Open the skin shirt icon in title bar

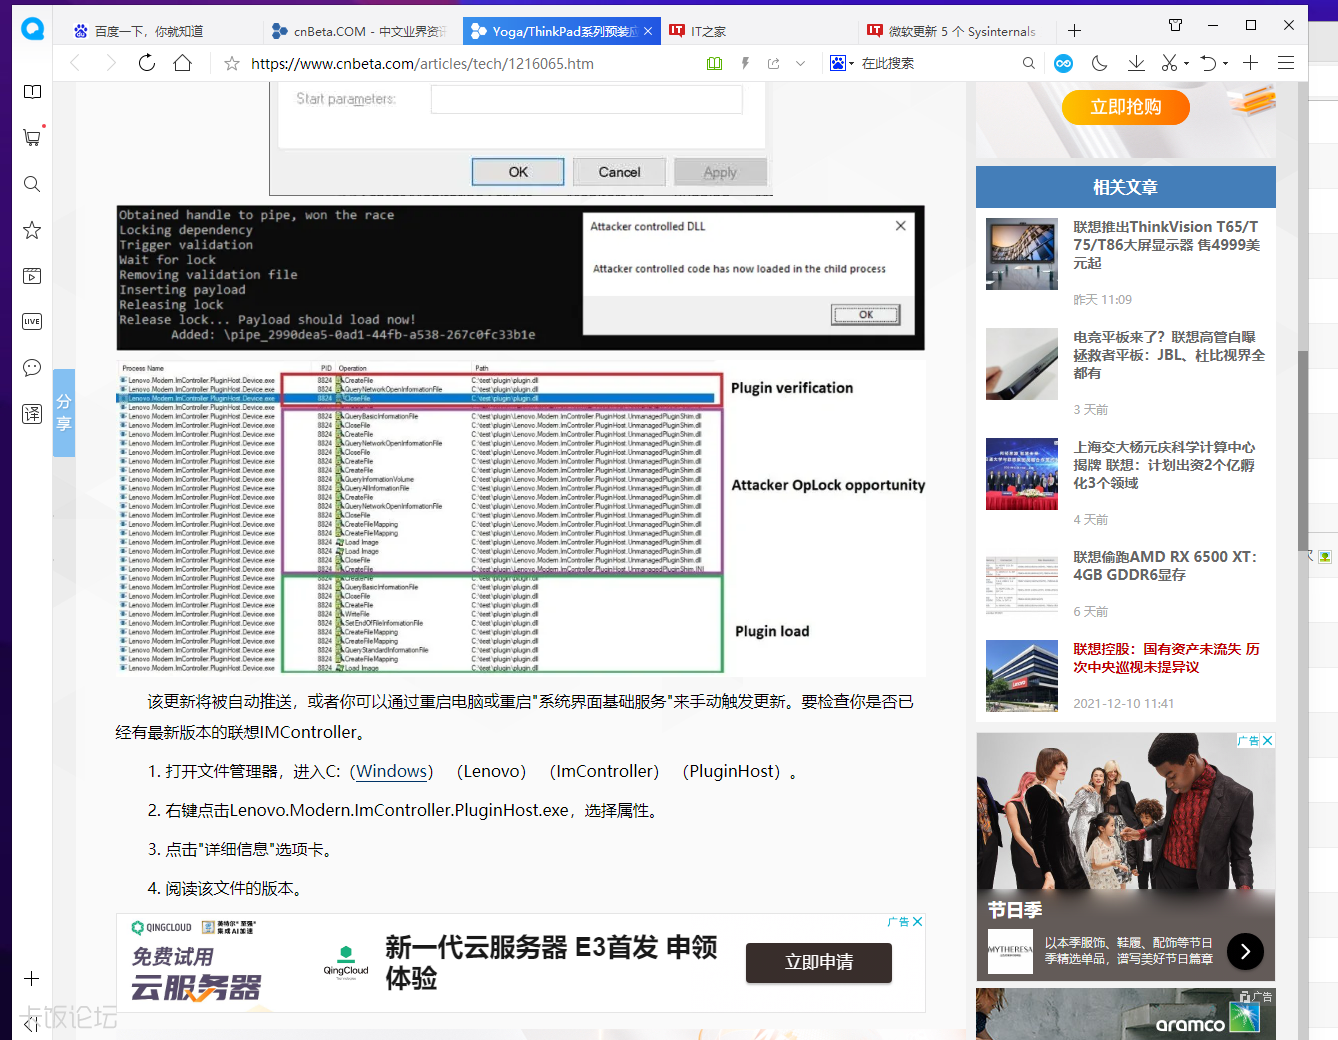(x=1175, y=25)
